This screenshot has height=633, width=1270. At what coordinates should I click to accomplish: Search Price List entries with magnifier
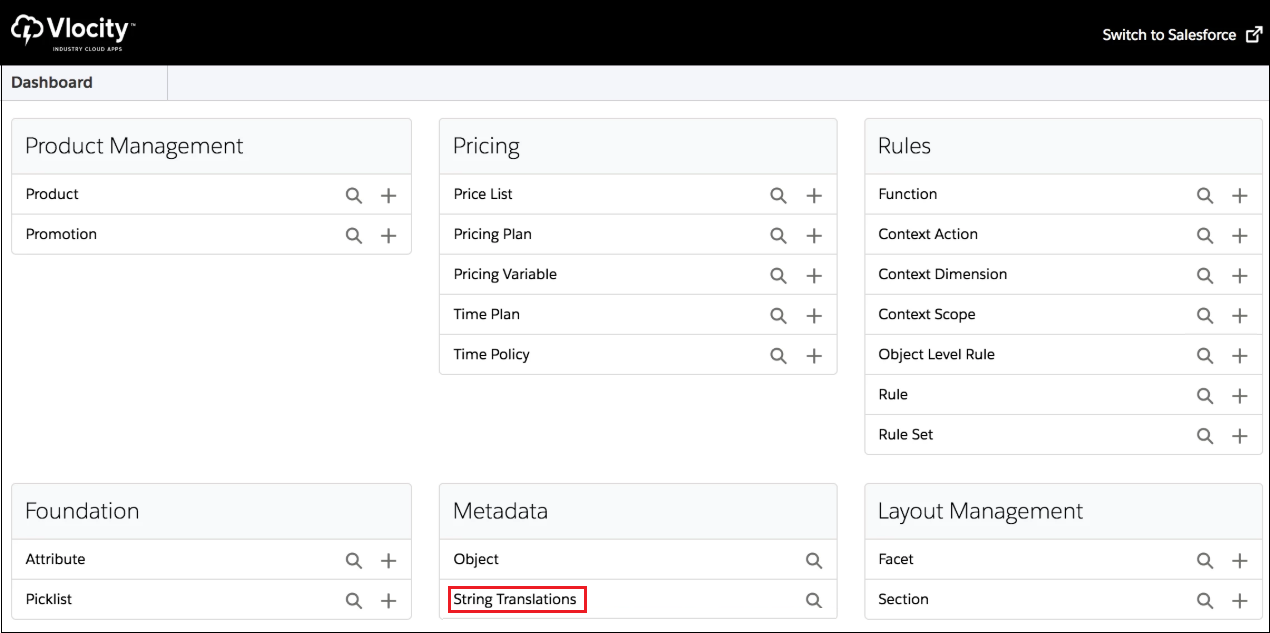point(779,195)
